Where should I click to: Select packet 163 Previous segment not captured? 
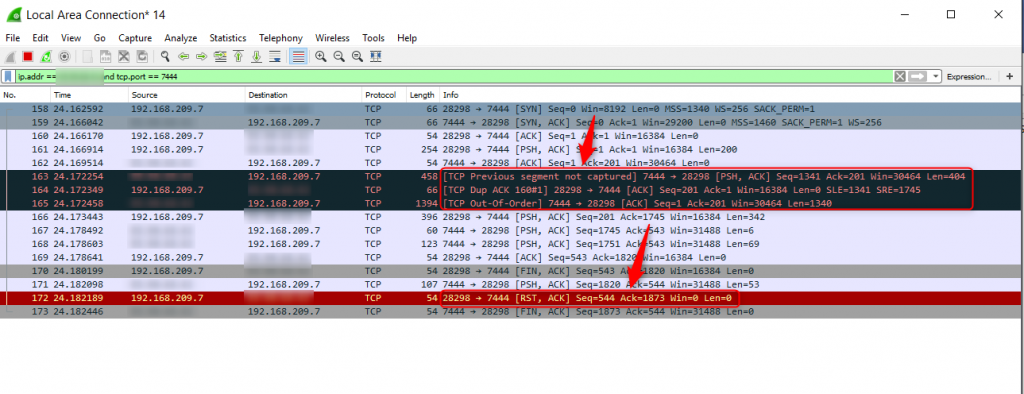[x=512, y=176]
